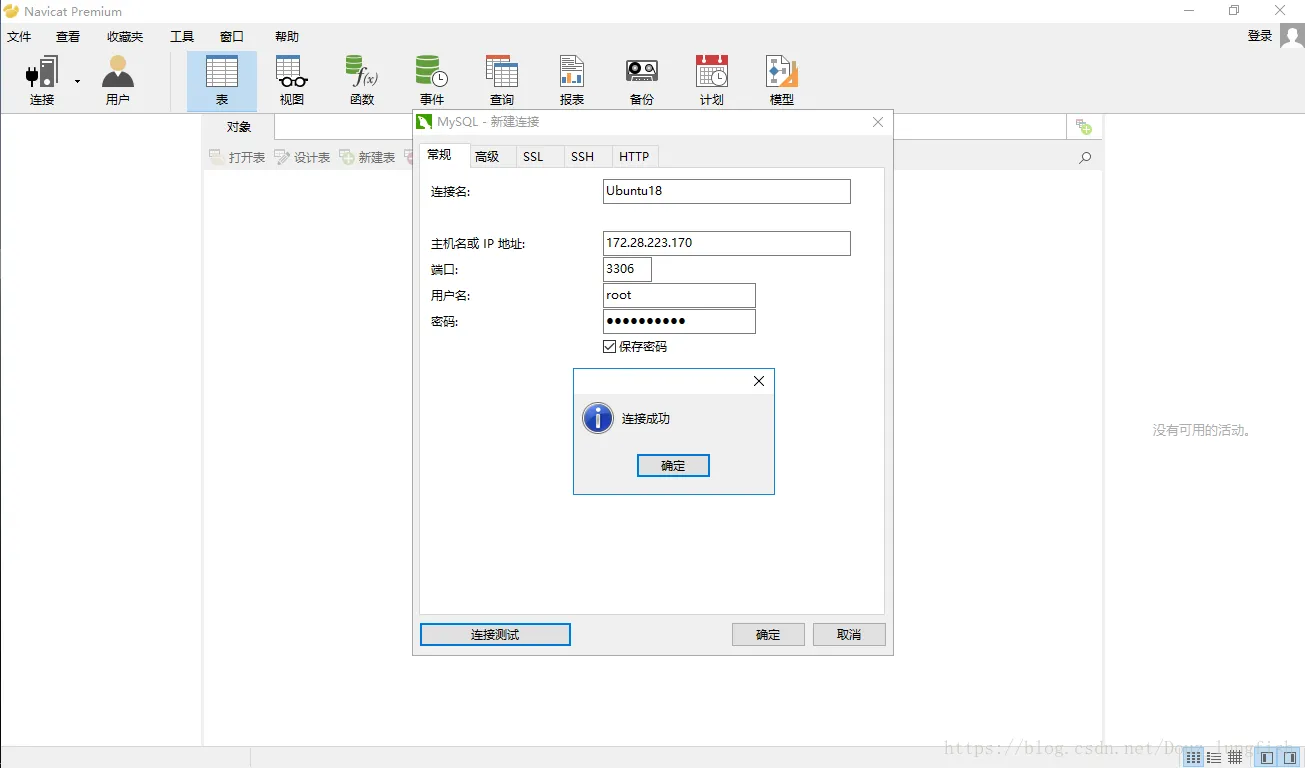Uncheck the 保存密码 checkbox
This screenshot has width=1305, height=768.
[609, 346]
